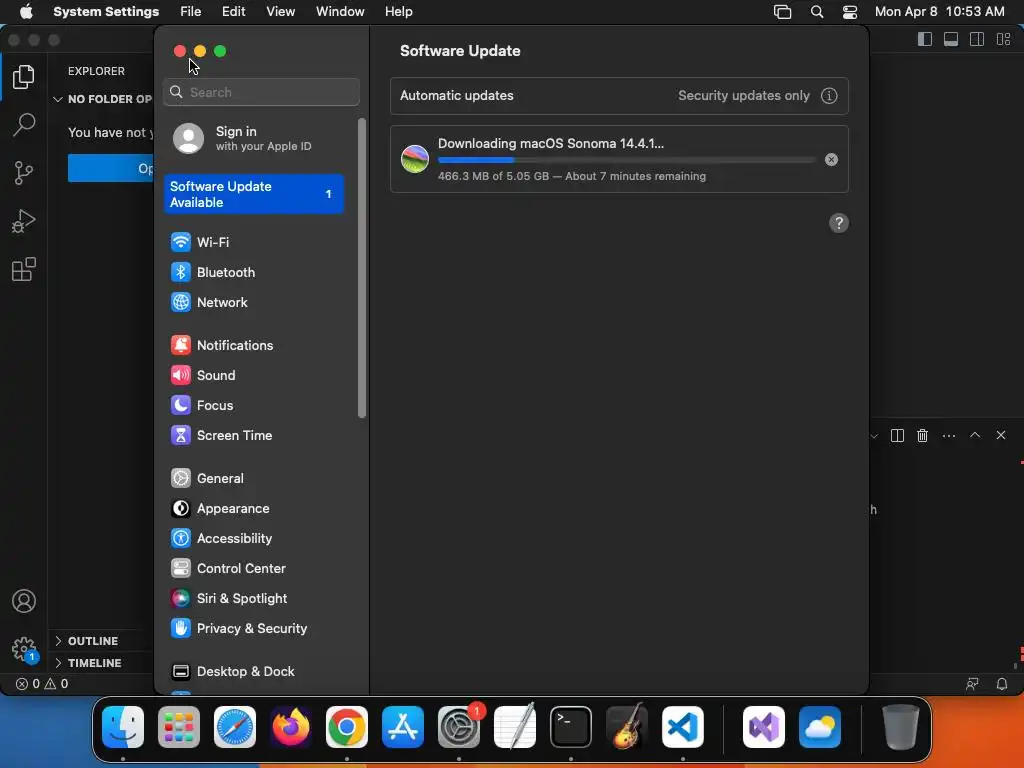1024x768 pixels.
Task: Open the View menu
Action: click(280, 12)
